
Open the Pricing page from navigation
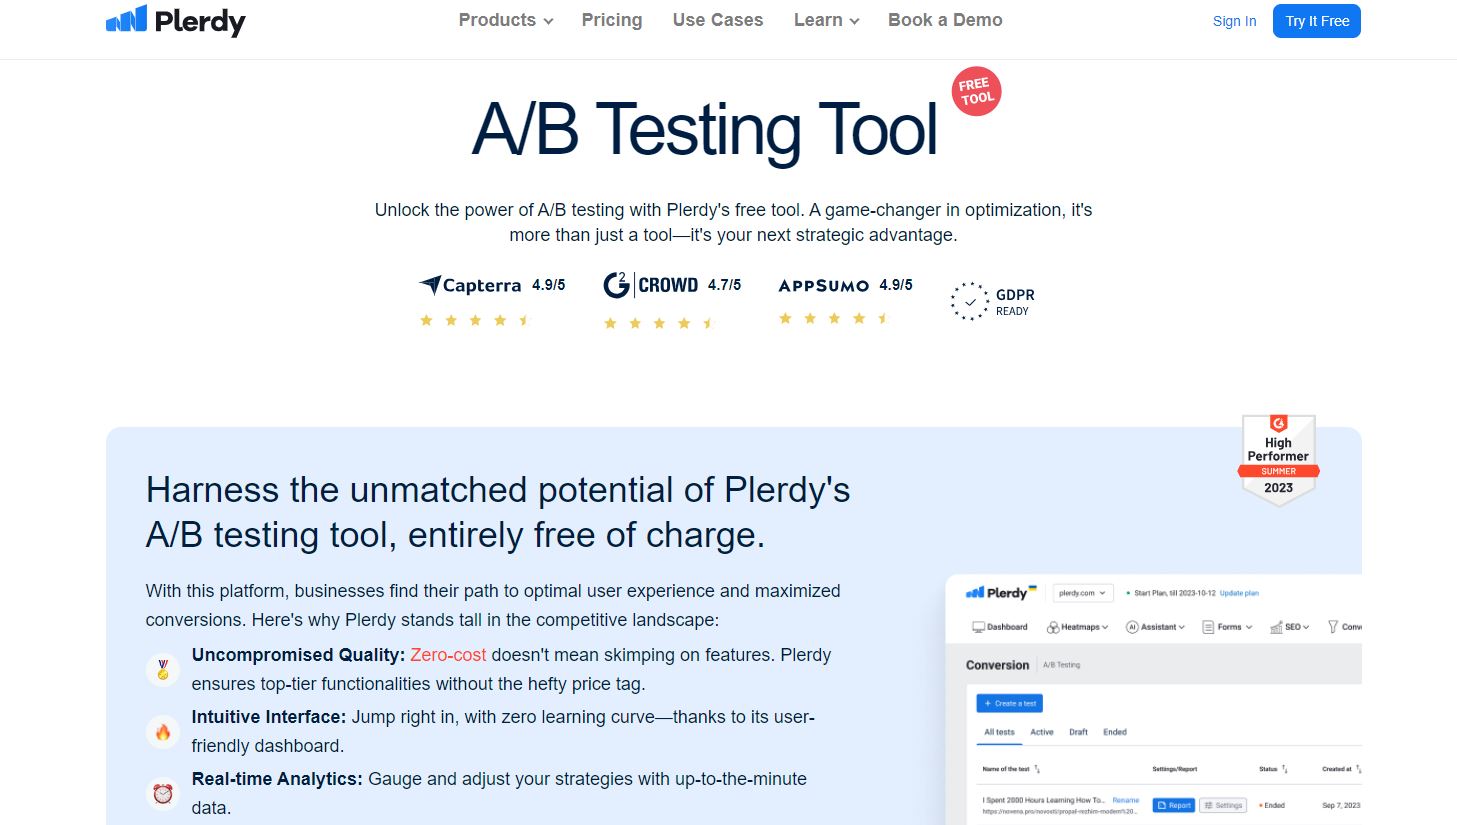click(612, 20)
